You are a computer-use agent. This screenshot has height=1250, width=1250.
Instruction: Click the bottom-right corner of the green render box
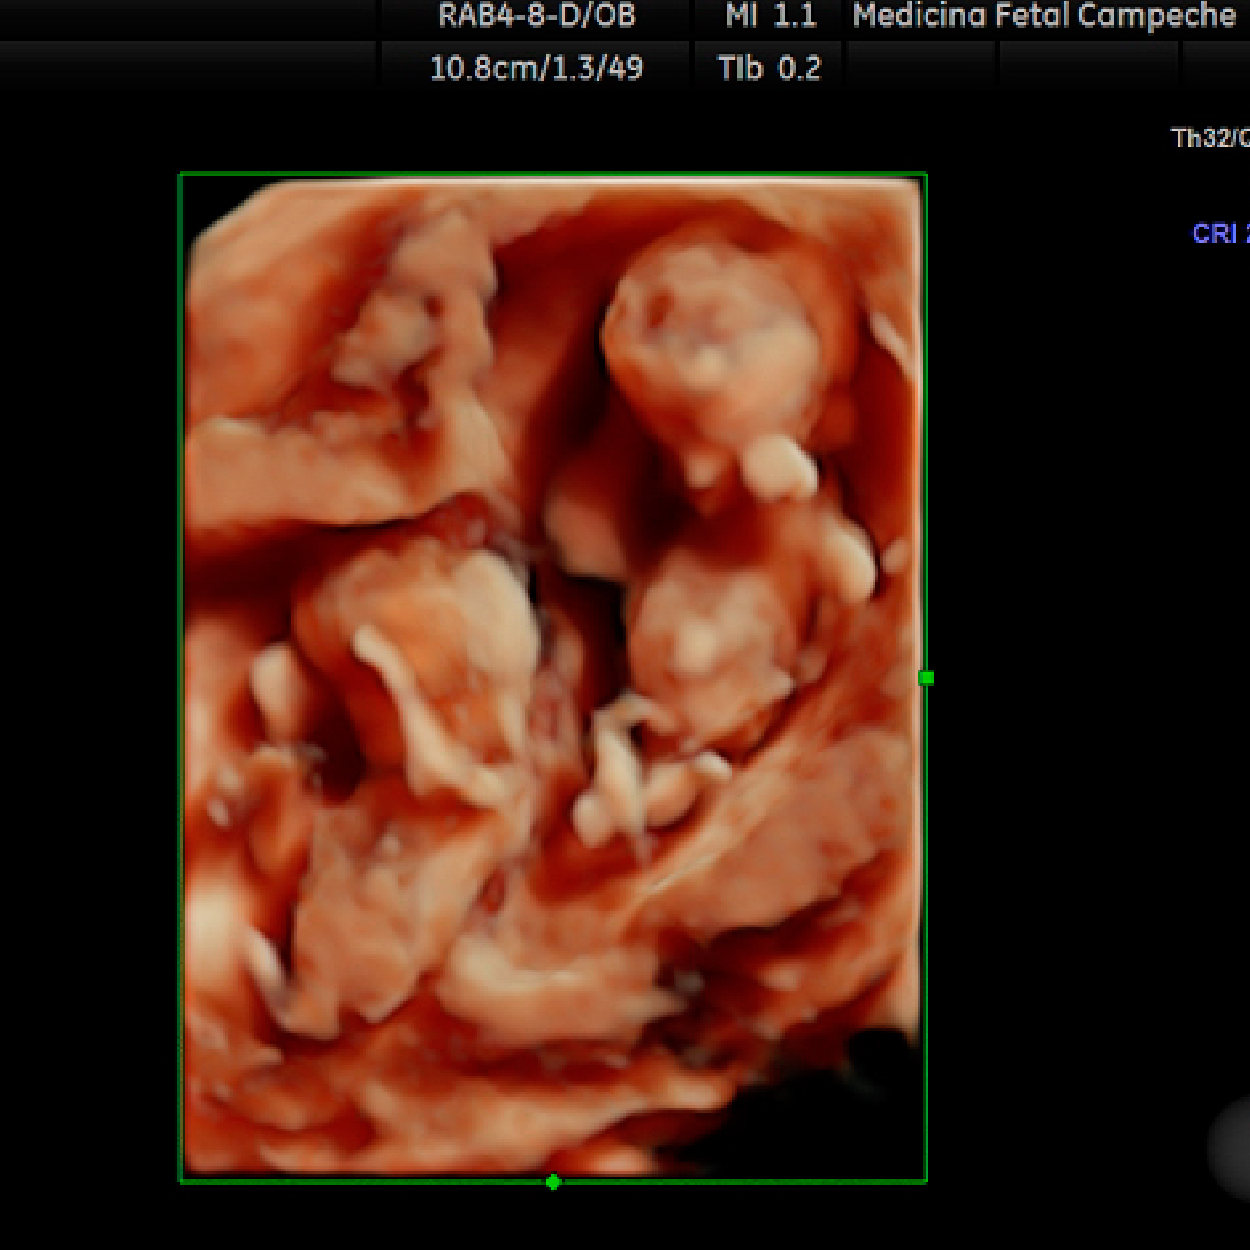click(x=926, y=1181)
